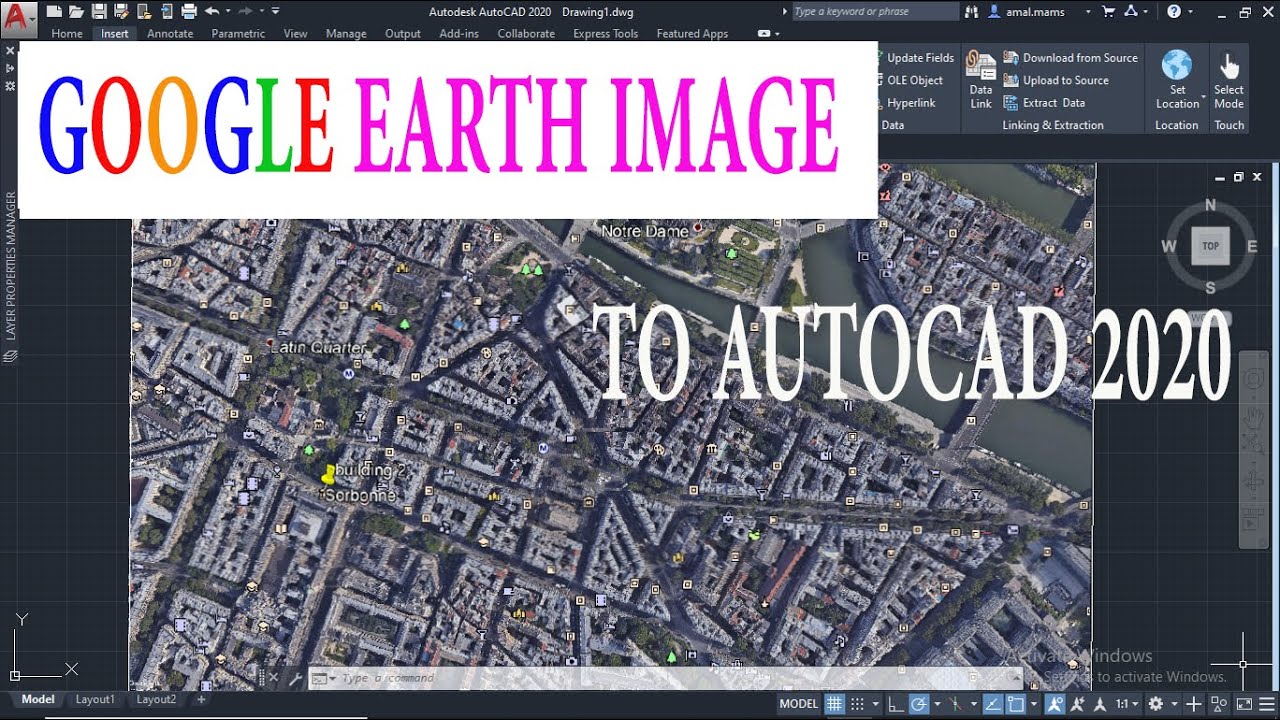The height and width of the screenshot is (720, 1280).
Task: Expand the Help dropdown arrow
Action: (x=1190, y=12)
